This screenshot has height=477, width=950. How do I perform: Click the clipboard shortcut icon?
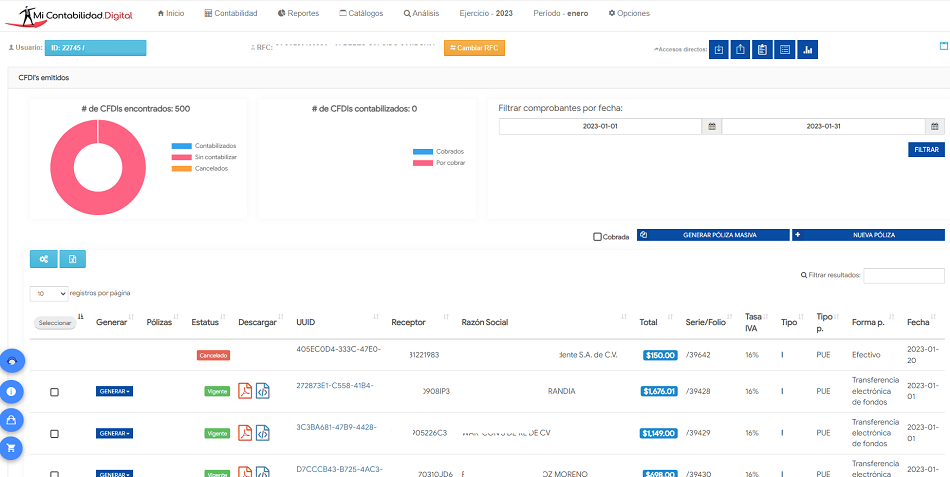point(762,49)
